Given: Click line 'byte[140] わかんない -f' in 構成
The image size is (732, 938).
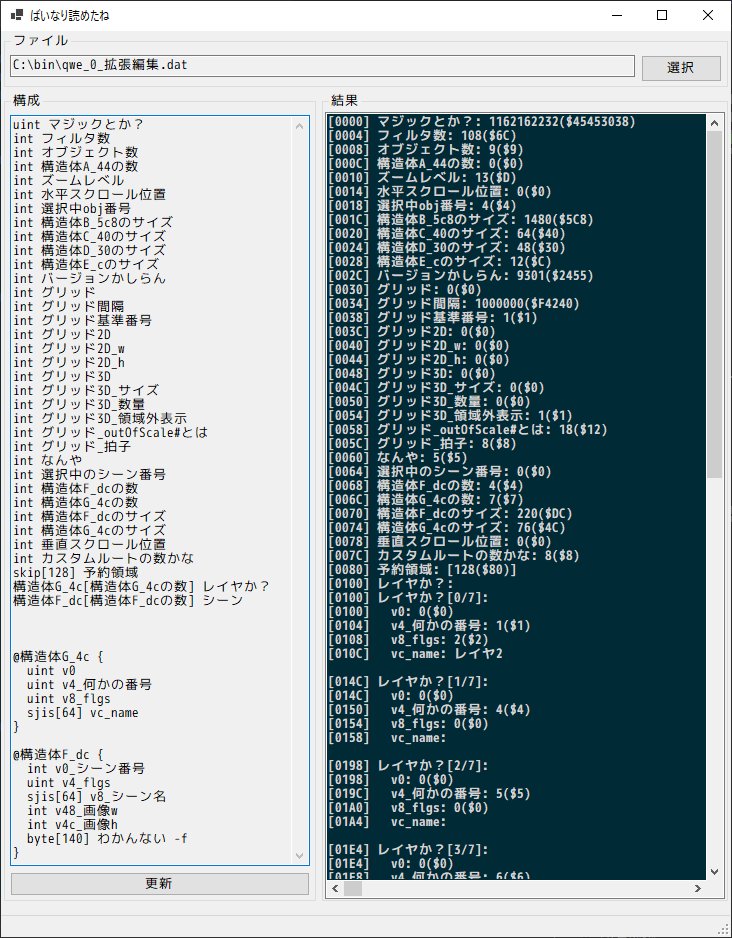Looking at the screenshot, I should coord(107,839).
